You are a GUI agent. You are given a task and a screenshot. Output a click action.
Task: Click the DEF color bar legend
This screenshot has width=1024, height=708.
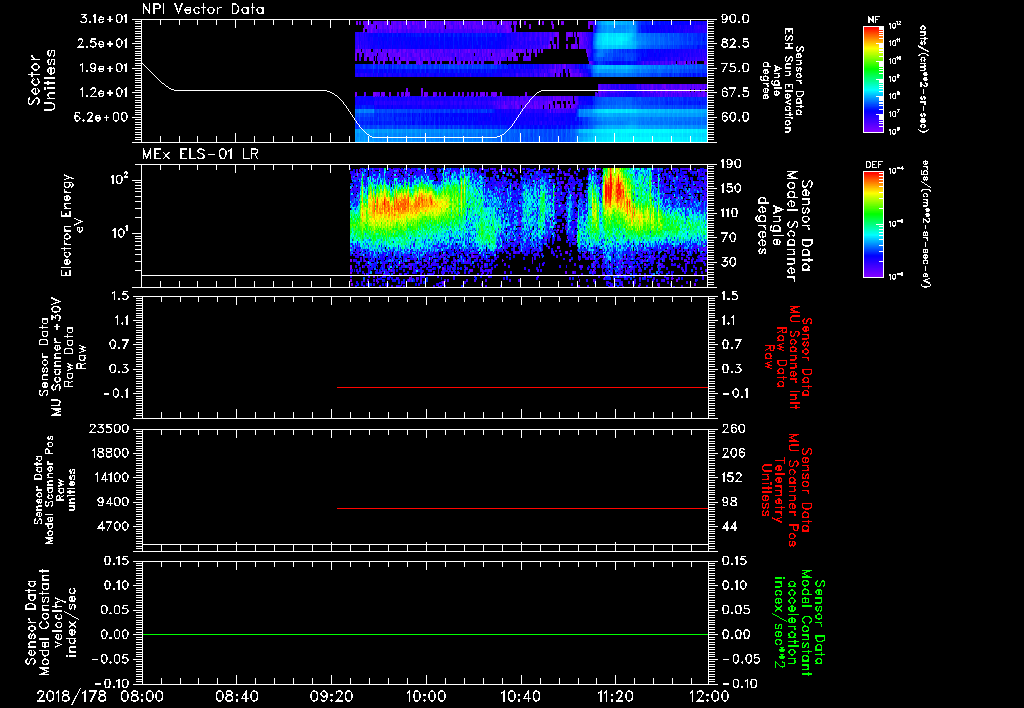pyautogui.click(x=873, y=224)
